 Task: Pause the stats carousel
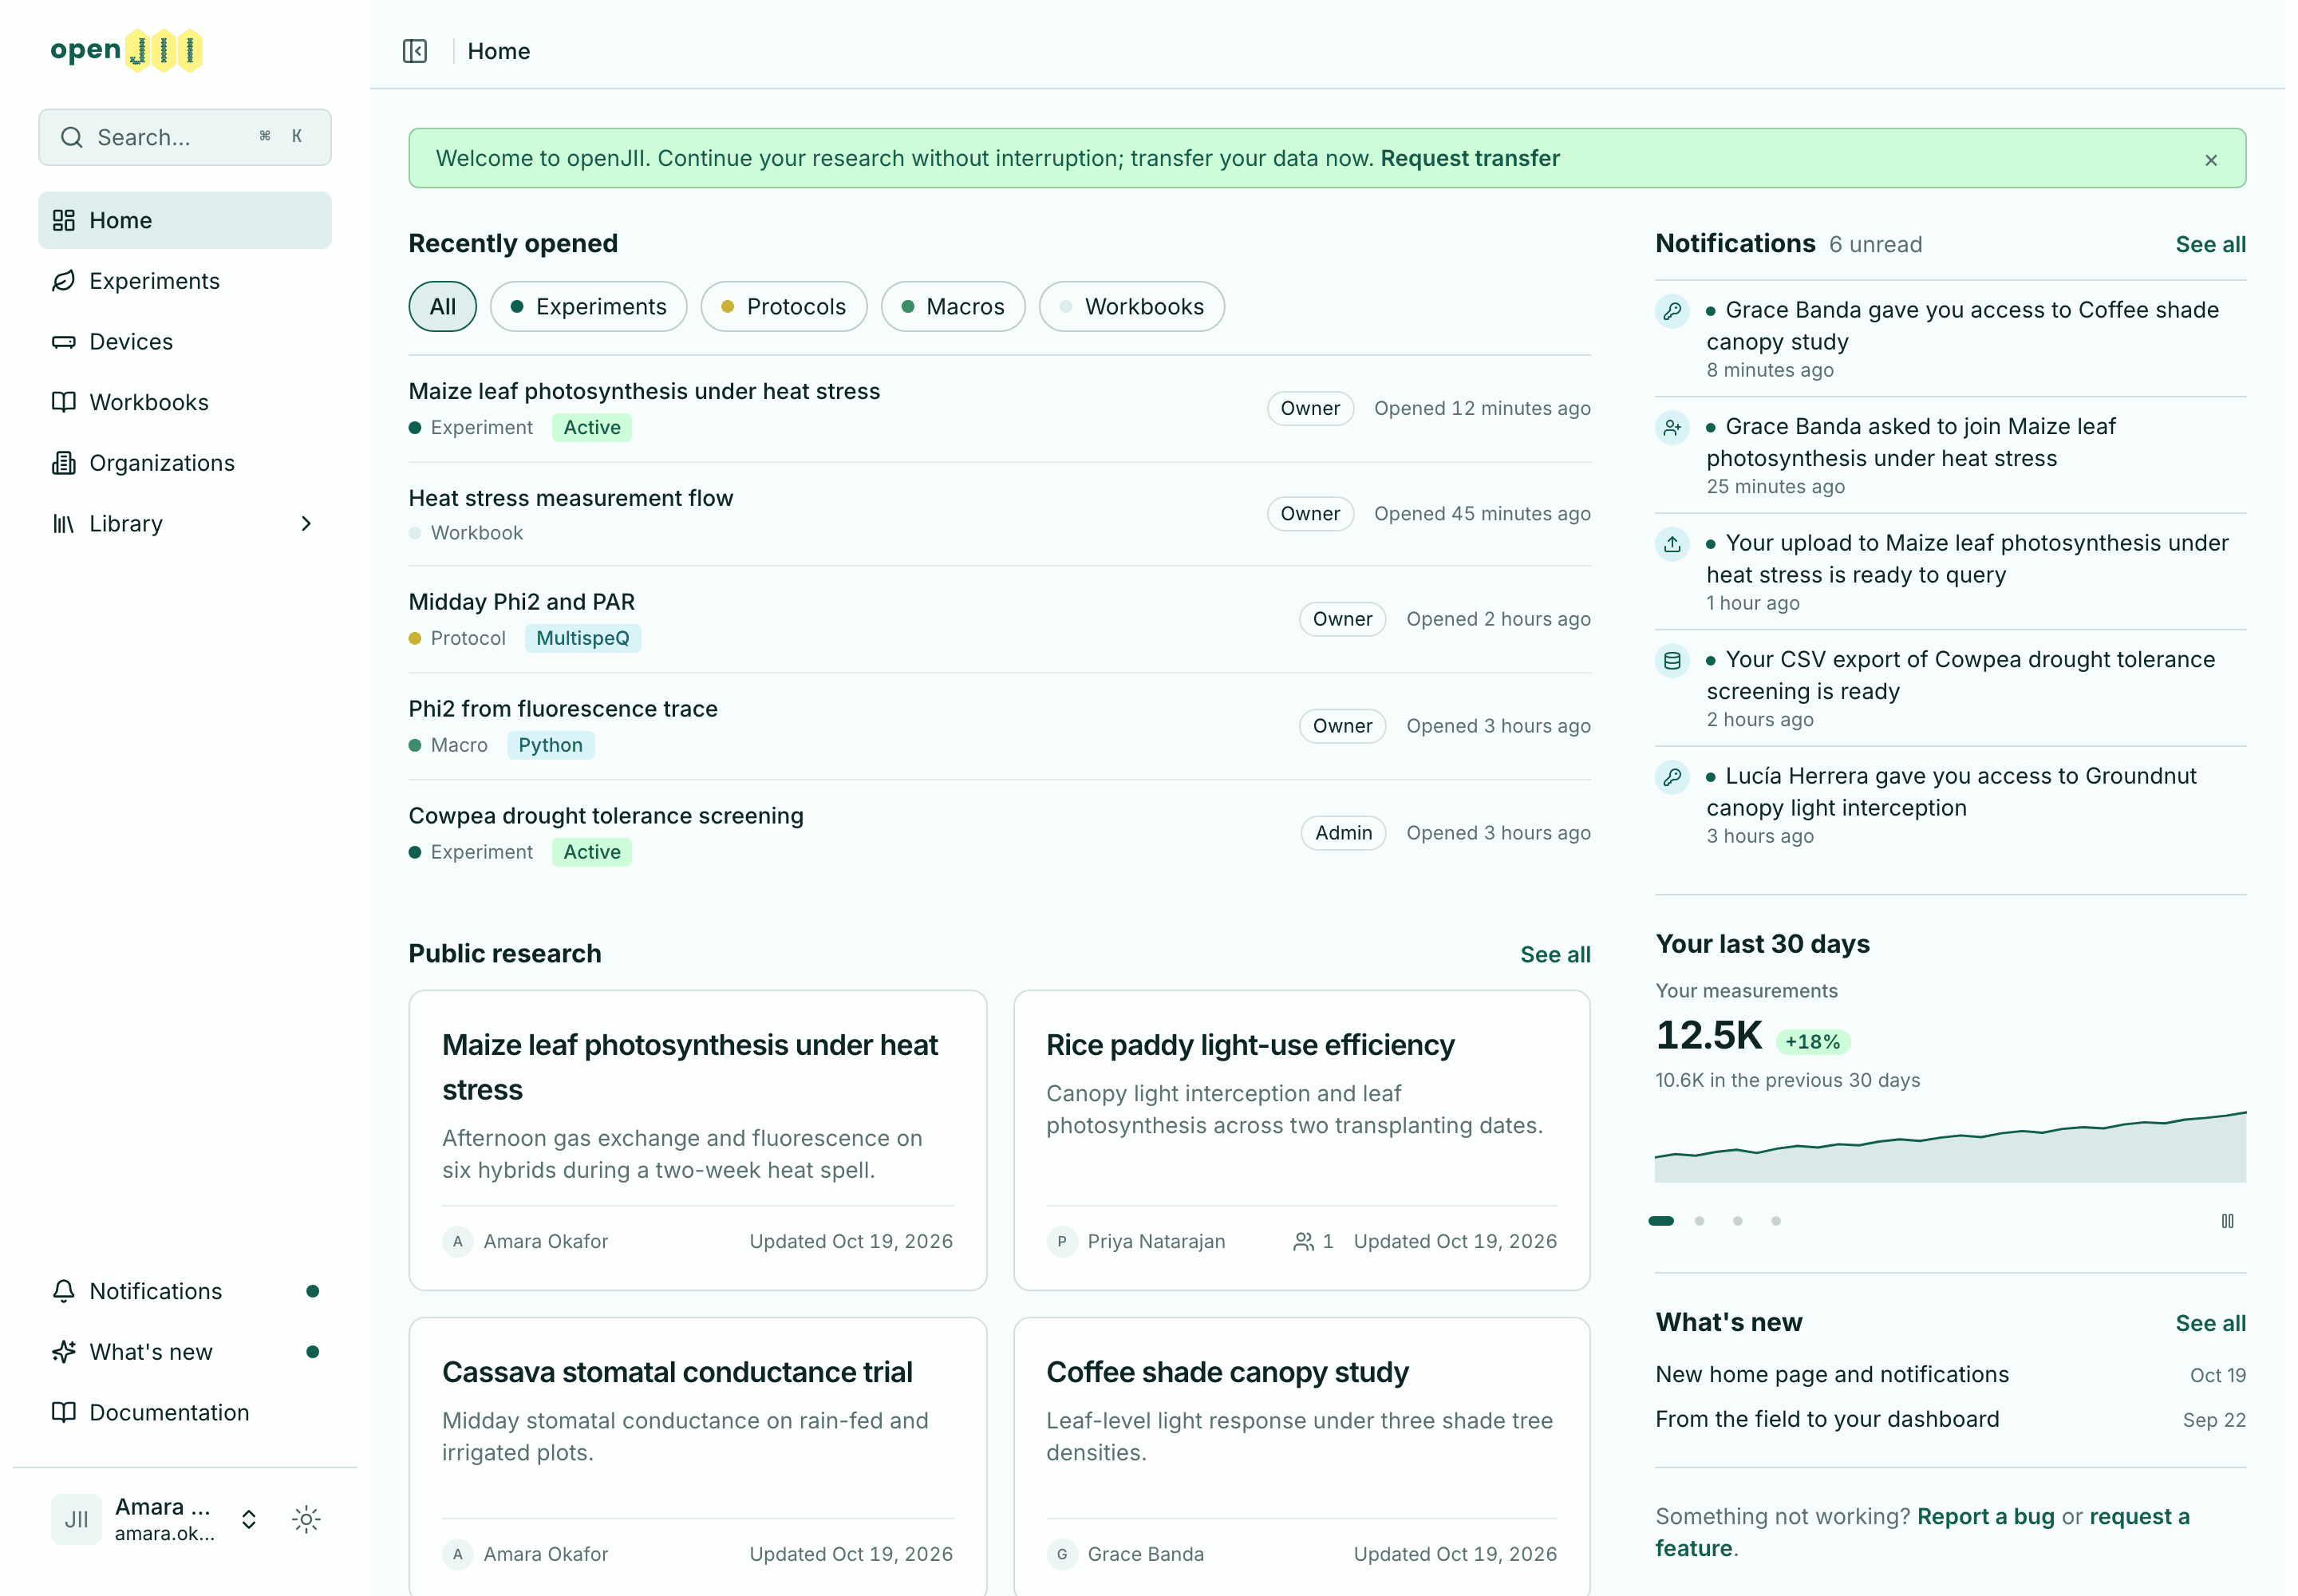2227,1221
